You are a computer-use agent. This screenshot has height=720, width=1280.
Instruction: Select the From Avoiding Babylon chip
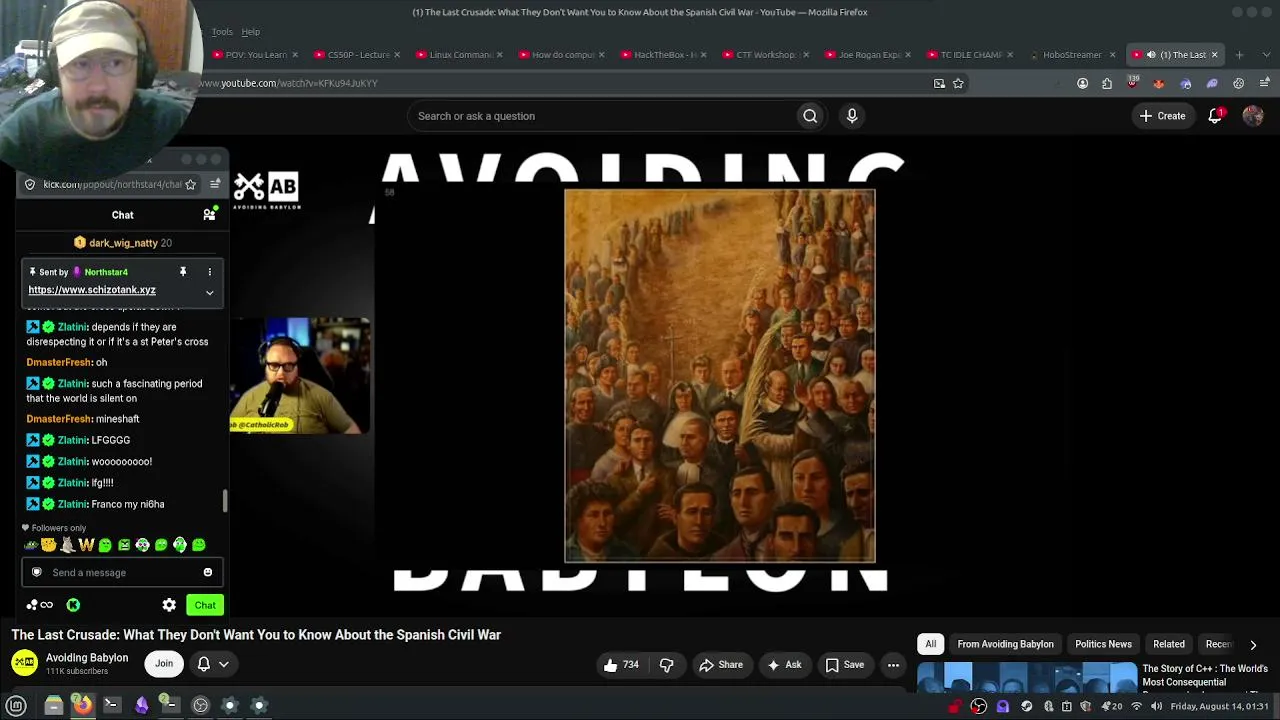pos(1005,645)
